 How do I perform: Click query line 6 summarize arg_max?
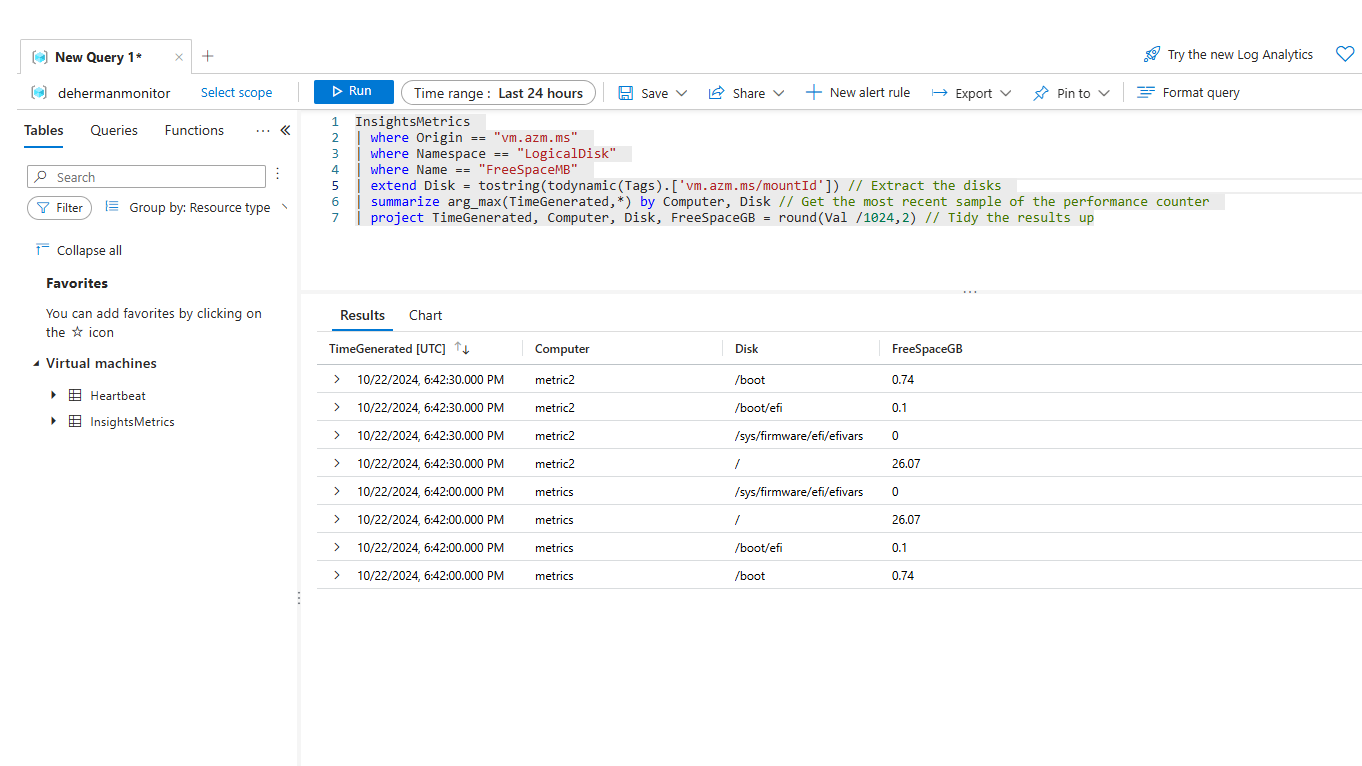[785, 201]
